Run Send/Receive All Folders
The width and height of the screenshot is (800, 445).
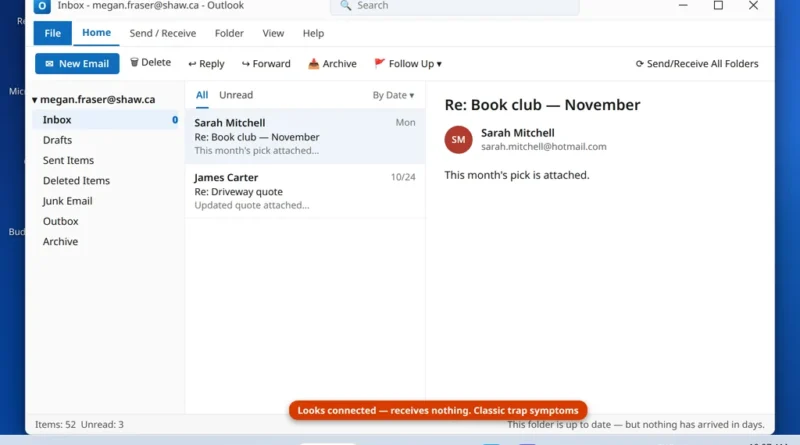click(697, 64)
